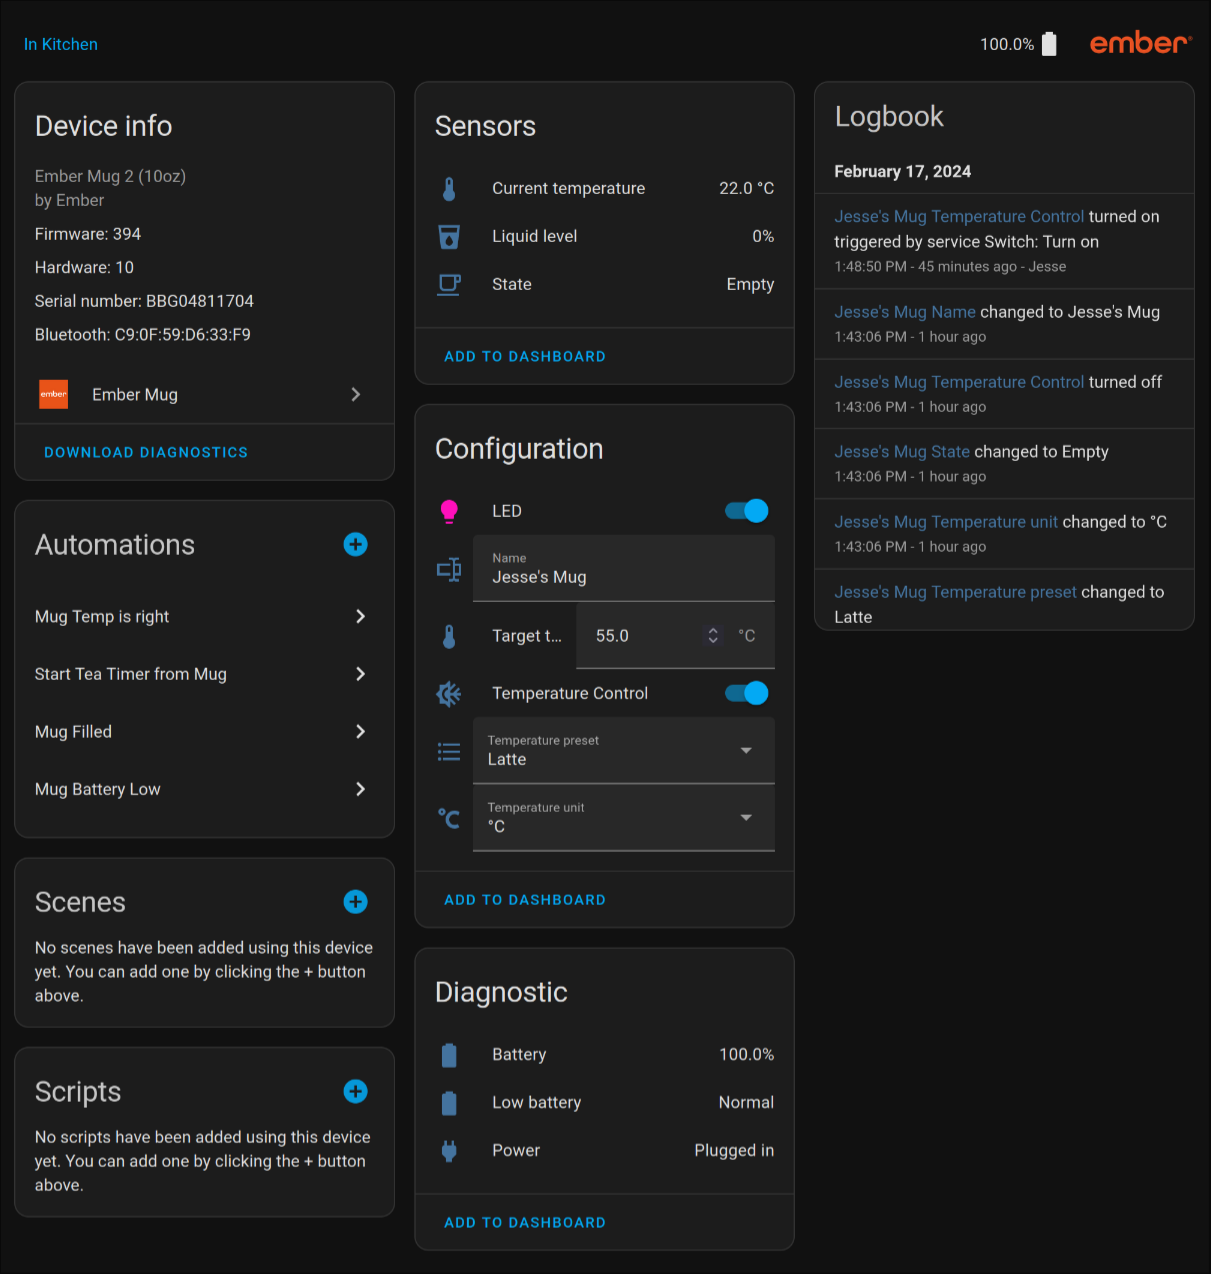Click the State value Empty
Viewport: 1211px width, 1274px height.
pyautogui.click(x=750, y=284)
